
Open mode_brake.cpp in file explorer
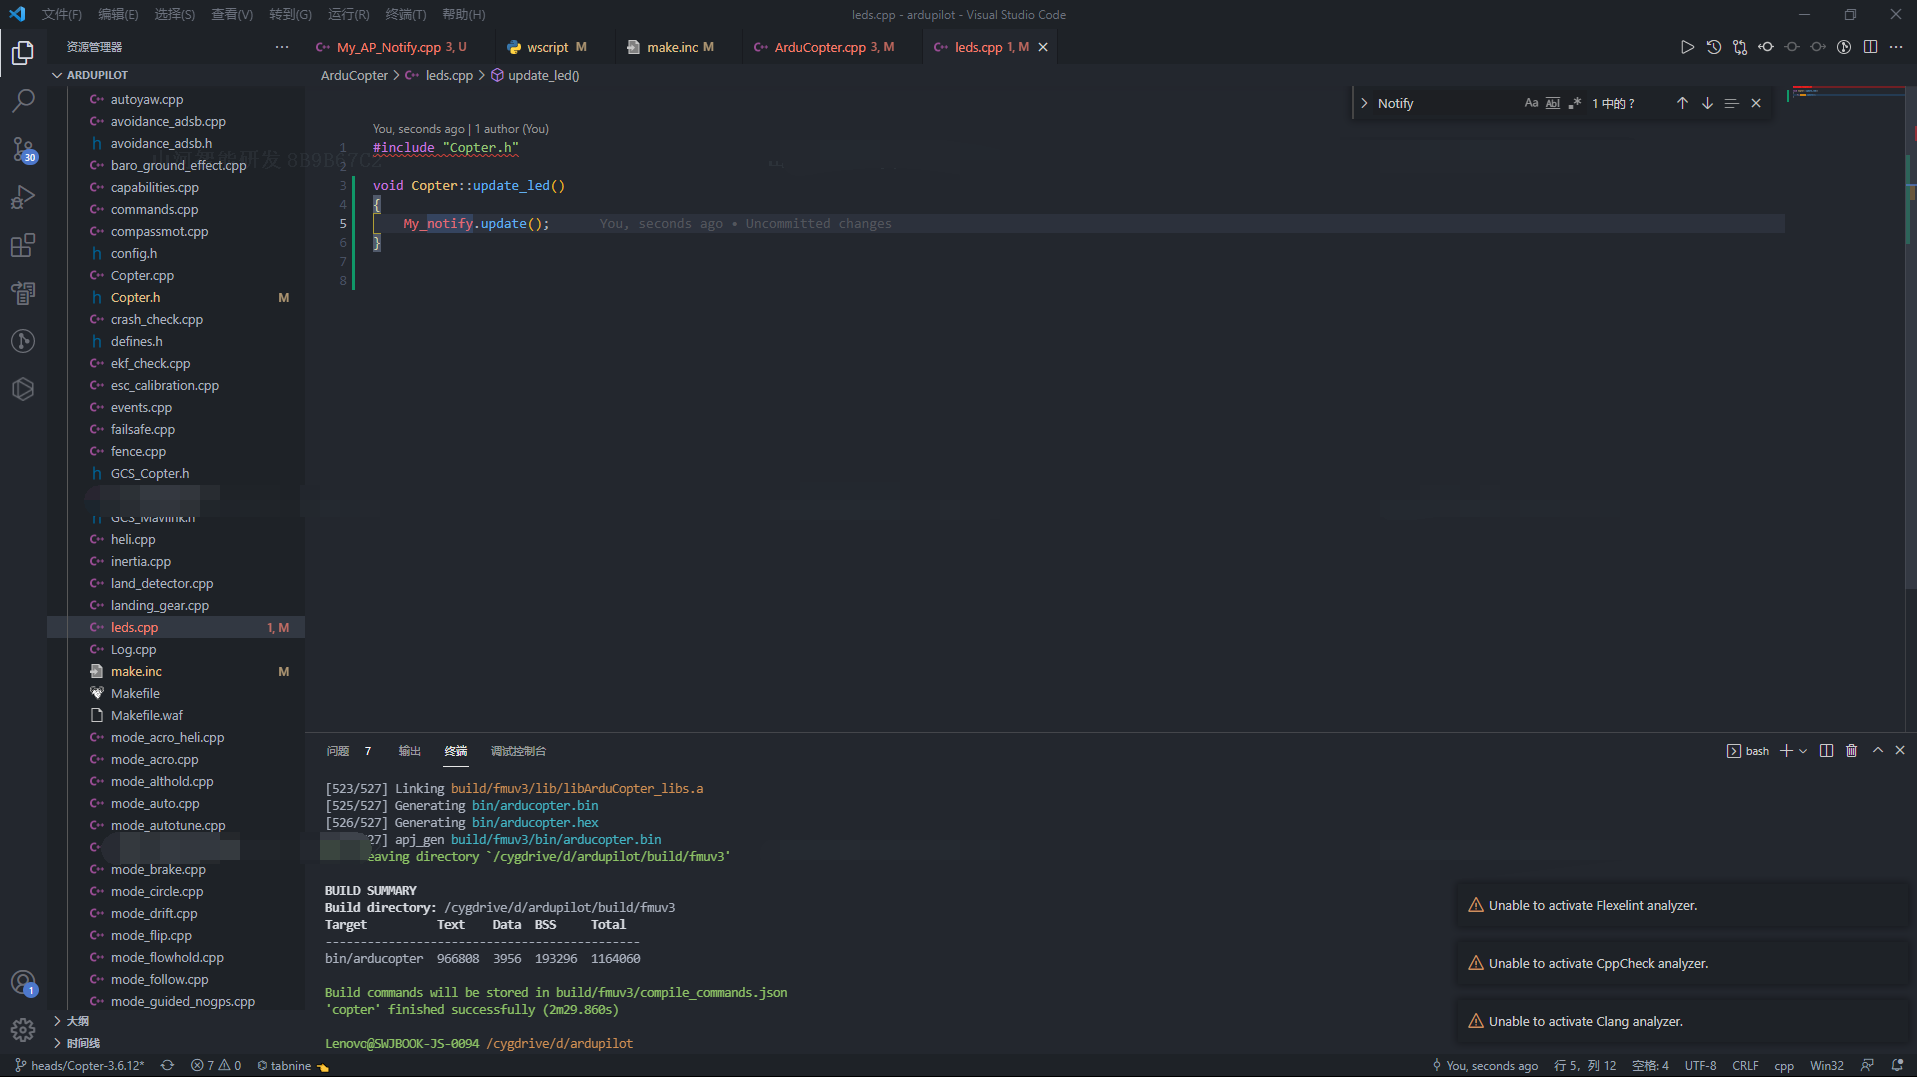coord(176,869)
